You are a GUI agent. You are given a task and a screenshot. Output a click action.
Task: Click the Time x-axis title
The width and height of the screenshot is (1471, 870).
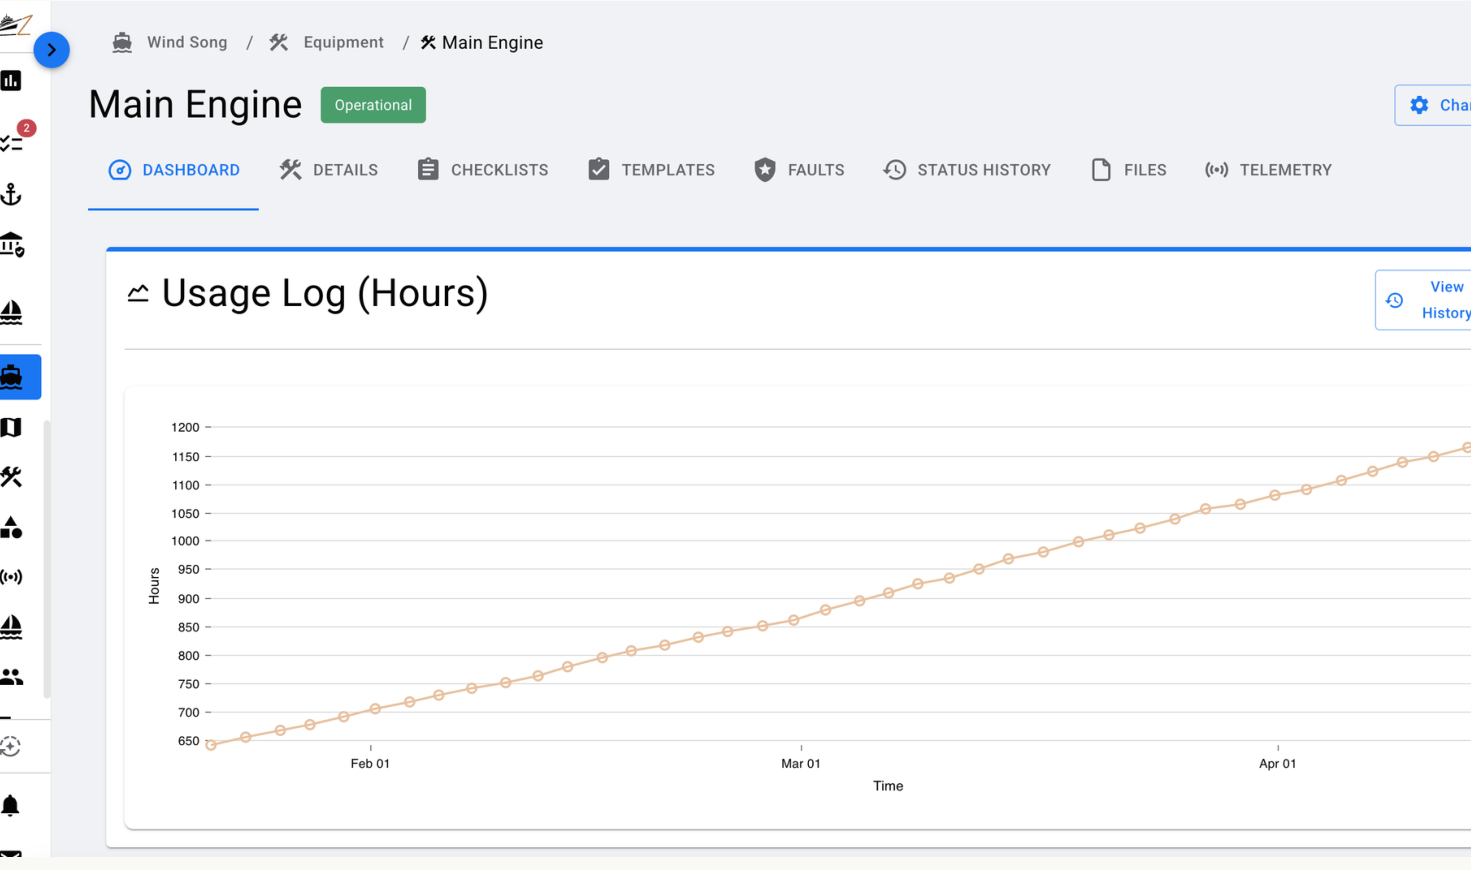(x=888, y=786)
